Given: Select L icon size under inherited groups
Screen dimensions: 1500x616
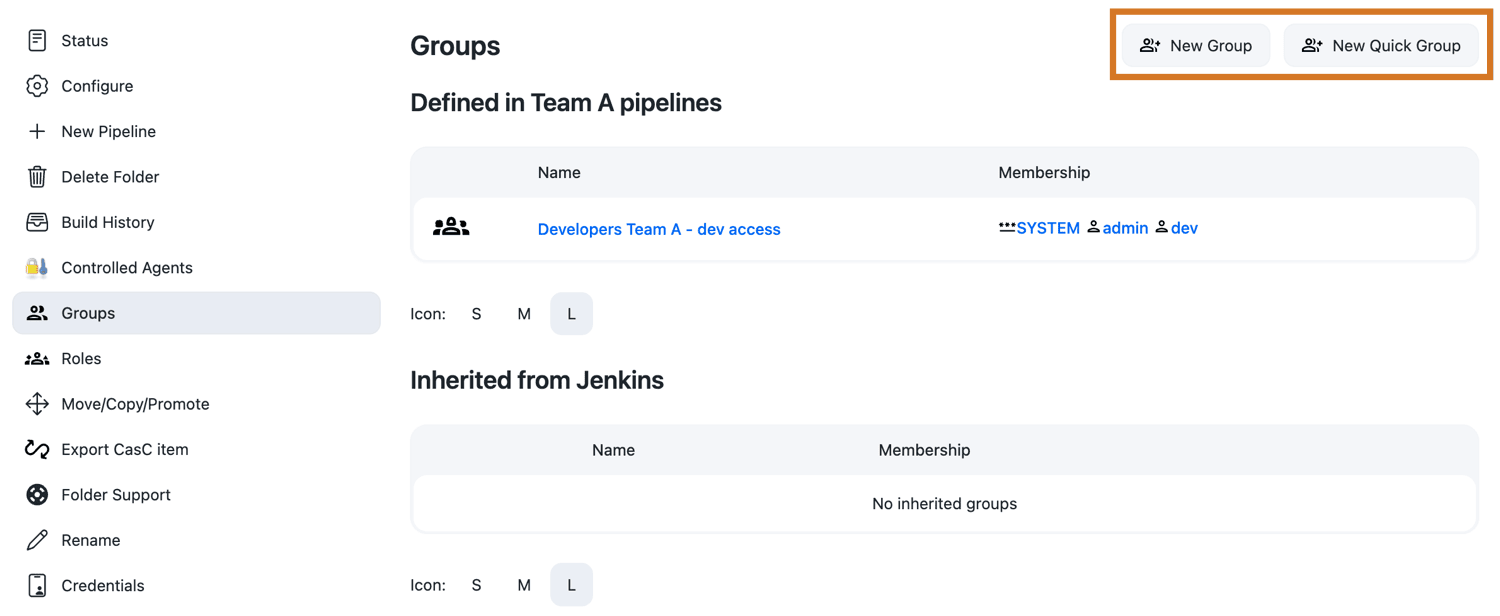Looking at the screenshot, I should [x=571, y=585].
